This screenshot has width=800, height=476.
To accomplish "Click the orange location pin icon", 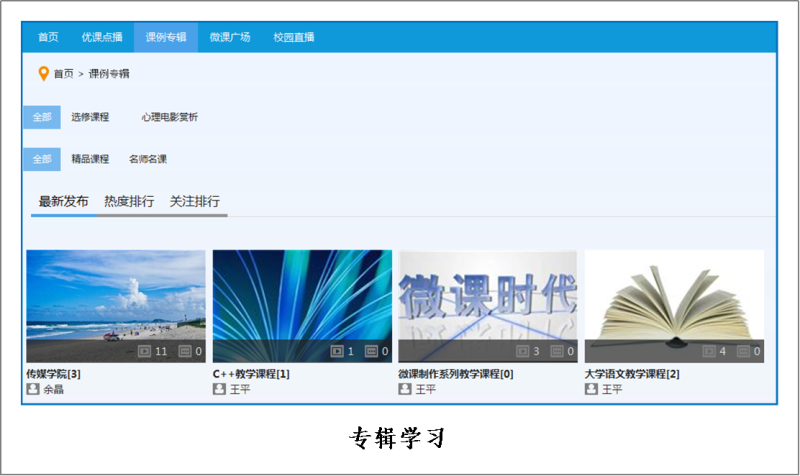I will [x=44, y=73].
